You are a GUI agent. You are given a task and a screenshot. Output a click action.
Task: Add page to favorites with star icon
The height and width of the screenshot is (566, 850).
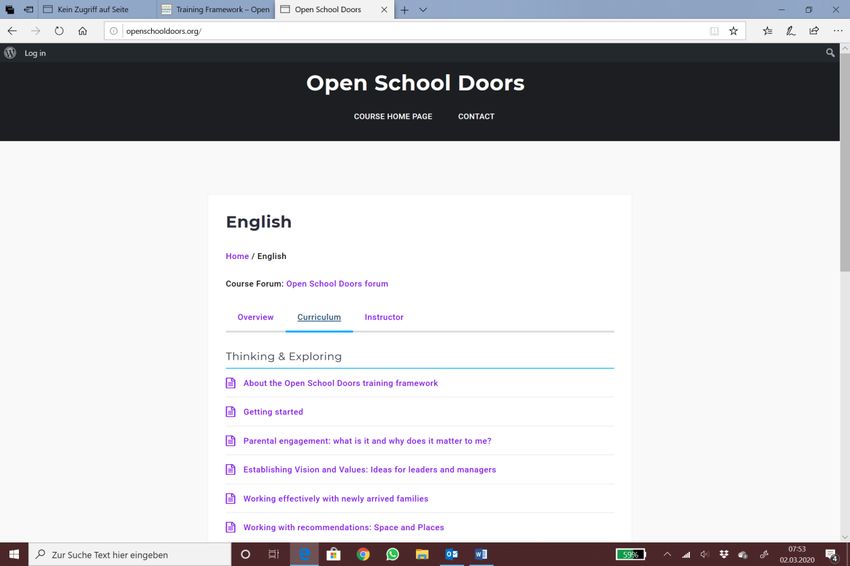(733, 31)
